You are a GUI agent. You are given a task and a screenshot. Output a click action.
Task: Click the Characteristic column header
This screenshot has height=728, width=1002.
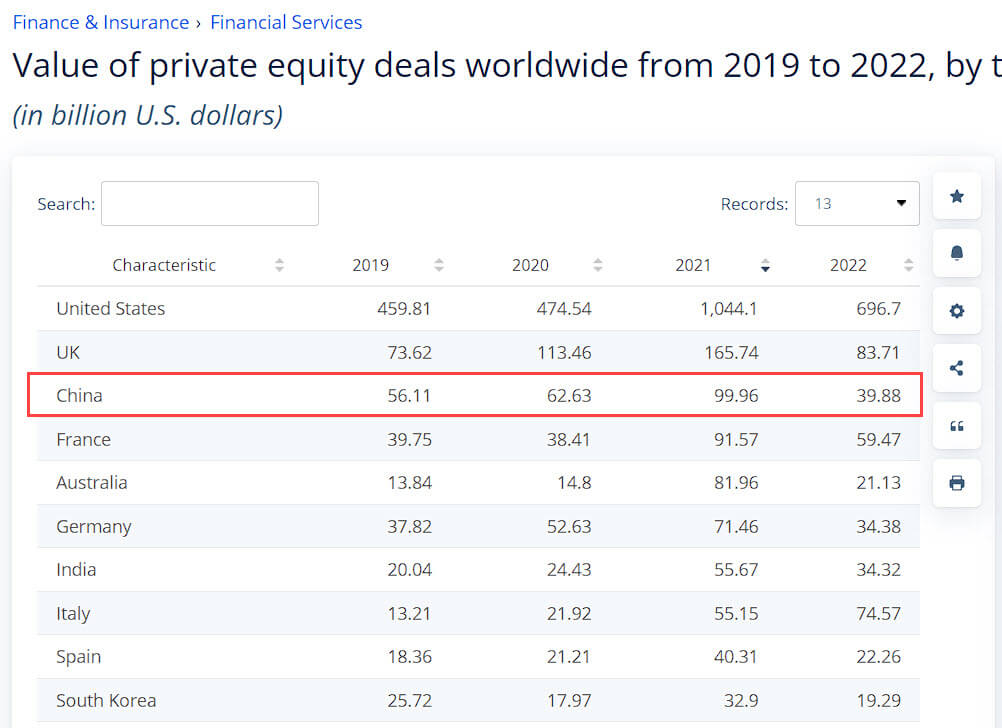tap(164, 265)
